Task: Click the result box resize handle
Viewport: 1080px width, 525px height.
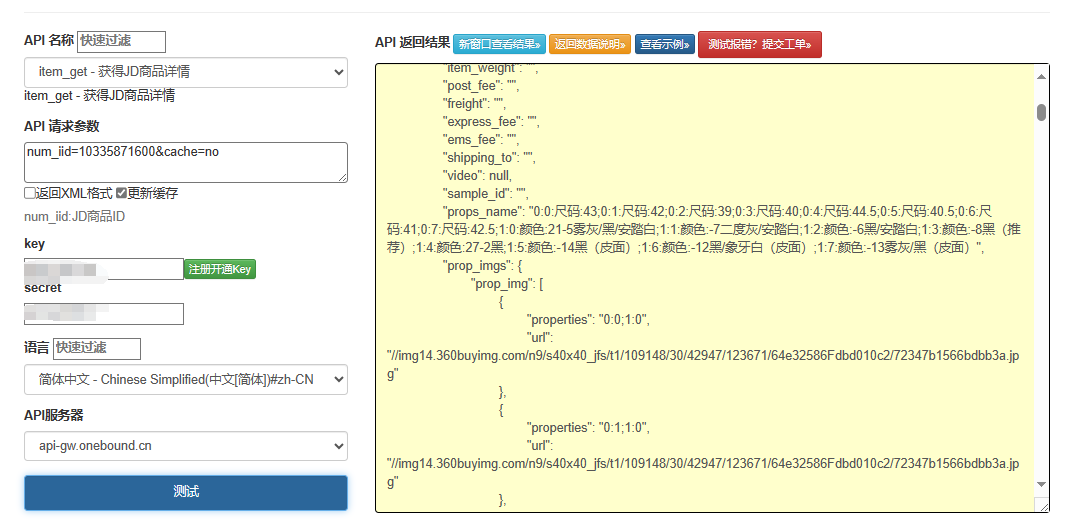Action: pos(1043,506)
